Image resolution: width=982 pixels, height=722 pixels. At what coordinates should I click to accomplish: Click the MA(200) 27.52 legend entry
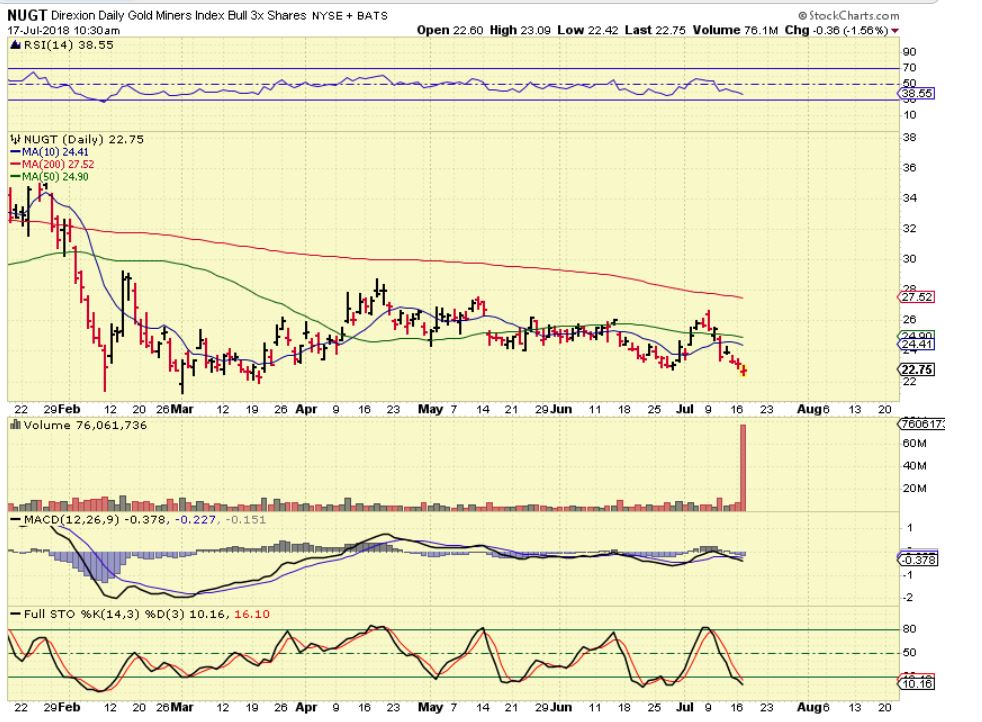tap(58, 164)
